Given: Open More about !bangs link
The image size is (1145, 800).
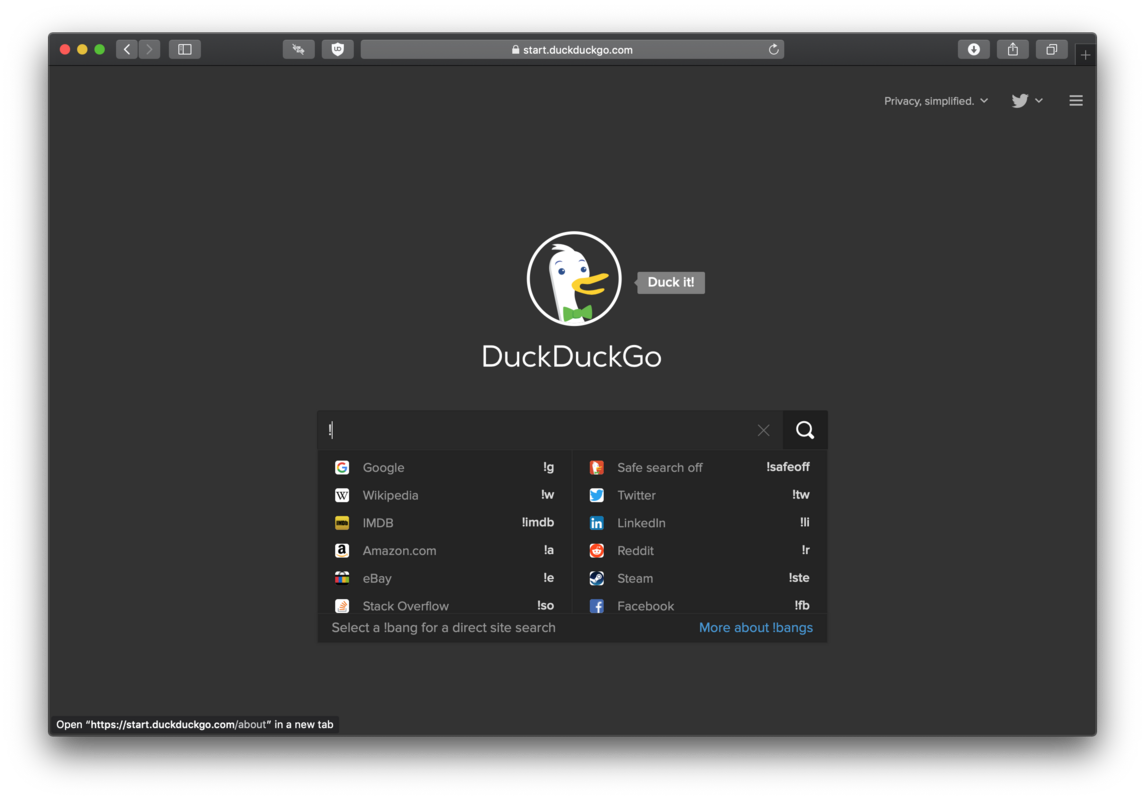Looking at the screenshot, I should tap(756, 628).
